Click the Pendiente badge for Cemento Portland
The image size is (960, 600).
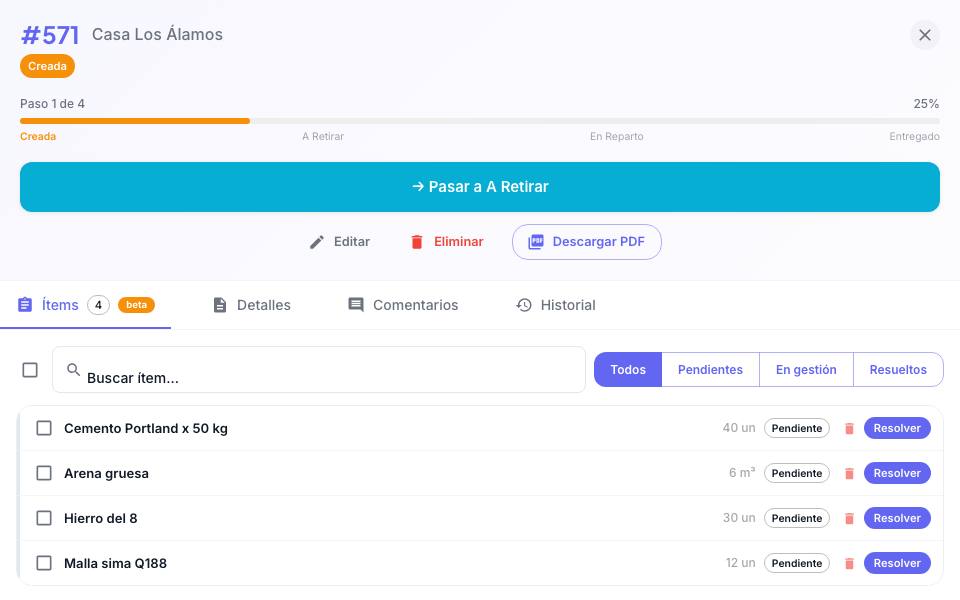797,429
